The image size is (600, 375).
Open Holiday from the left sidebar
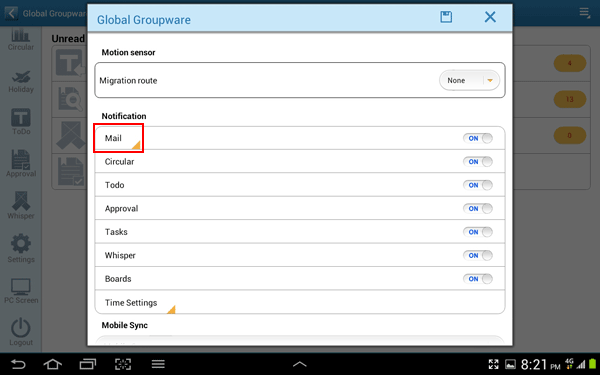[x=21, y=81]
